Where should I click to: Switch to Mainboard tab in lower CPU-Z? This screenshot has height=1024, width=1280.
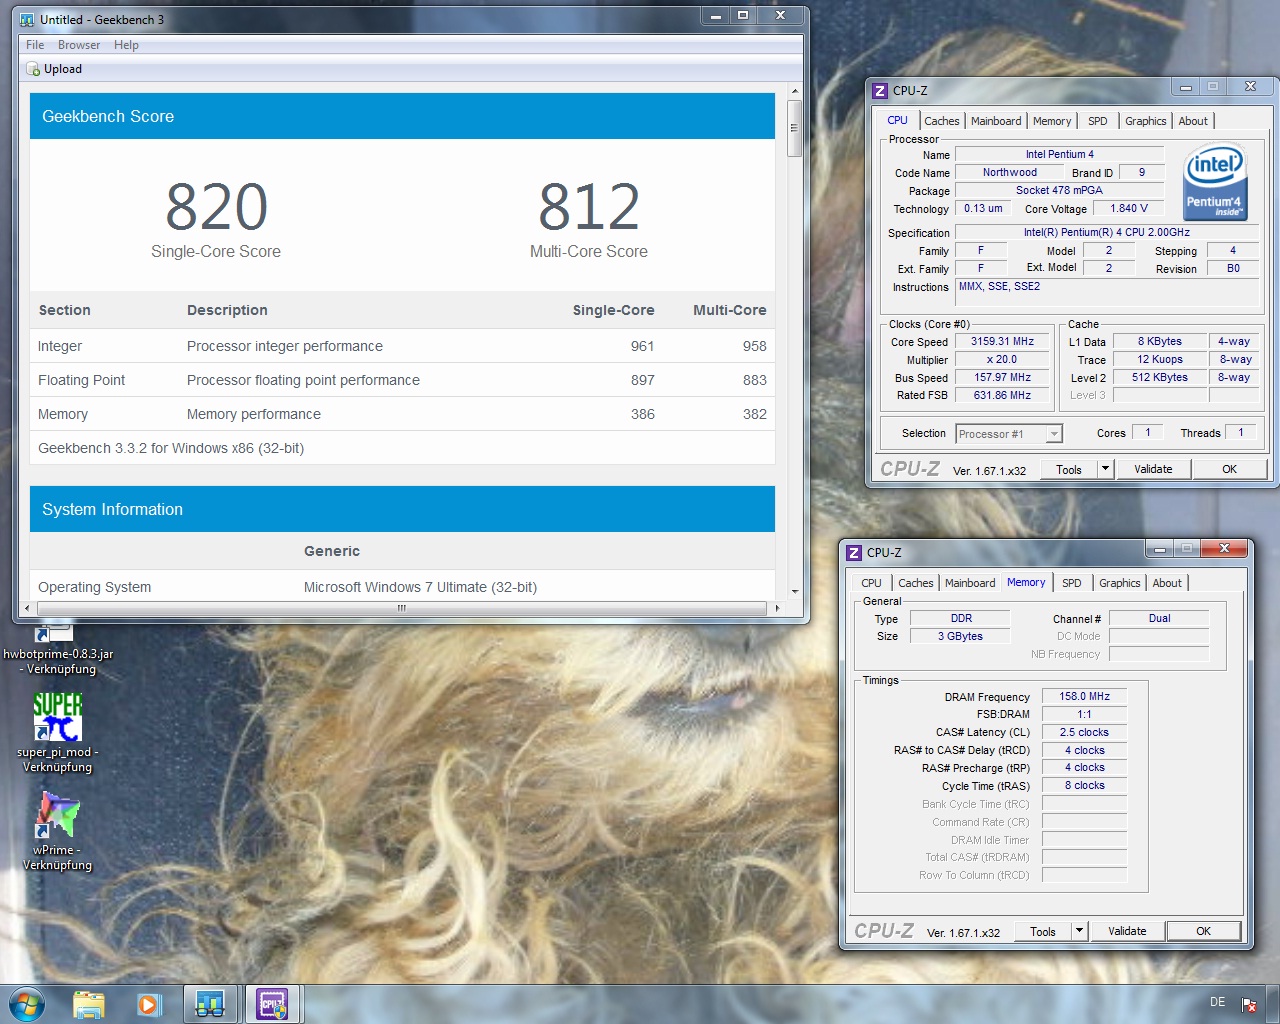[x=970, y=583]
